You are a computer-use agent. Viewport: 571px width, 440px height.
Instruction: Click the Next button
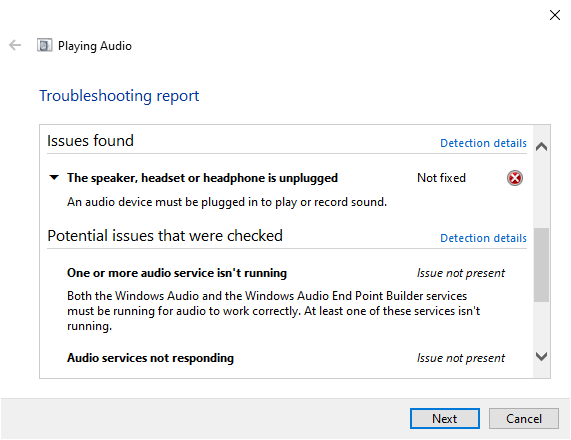pos(445,419)
